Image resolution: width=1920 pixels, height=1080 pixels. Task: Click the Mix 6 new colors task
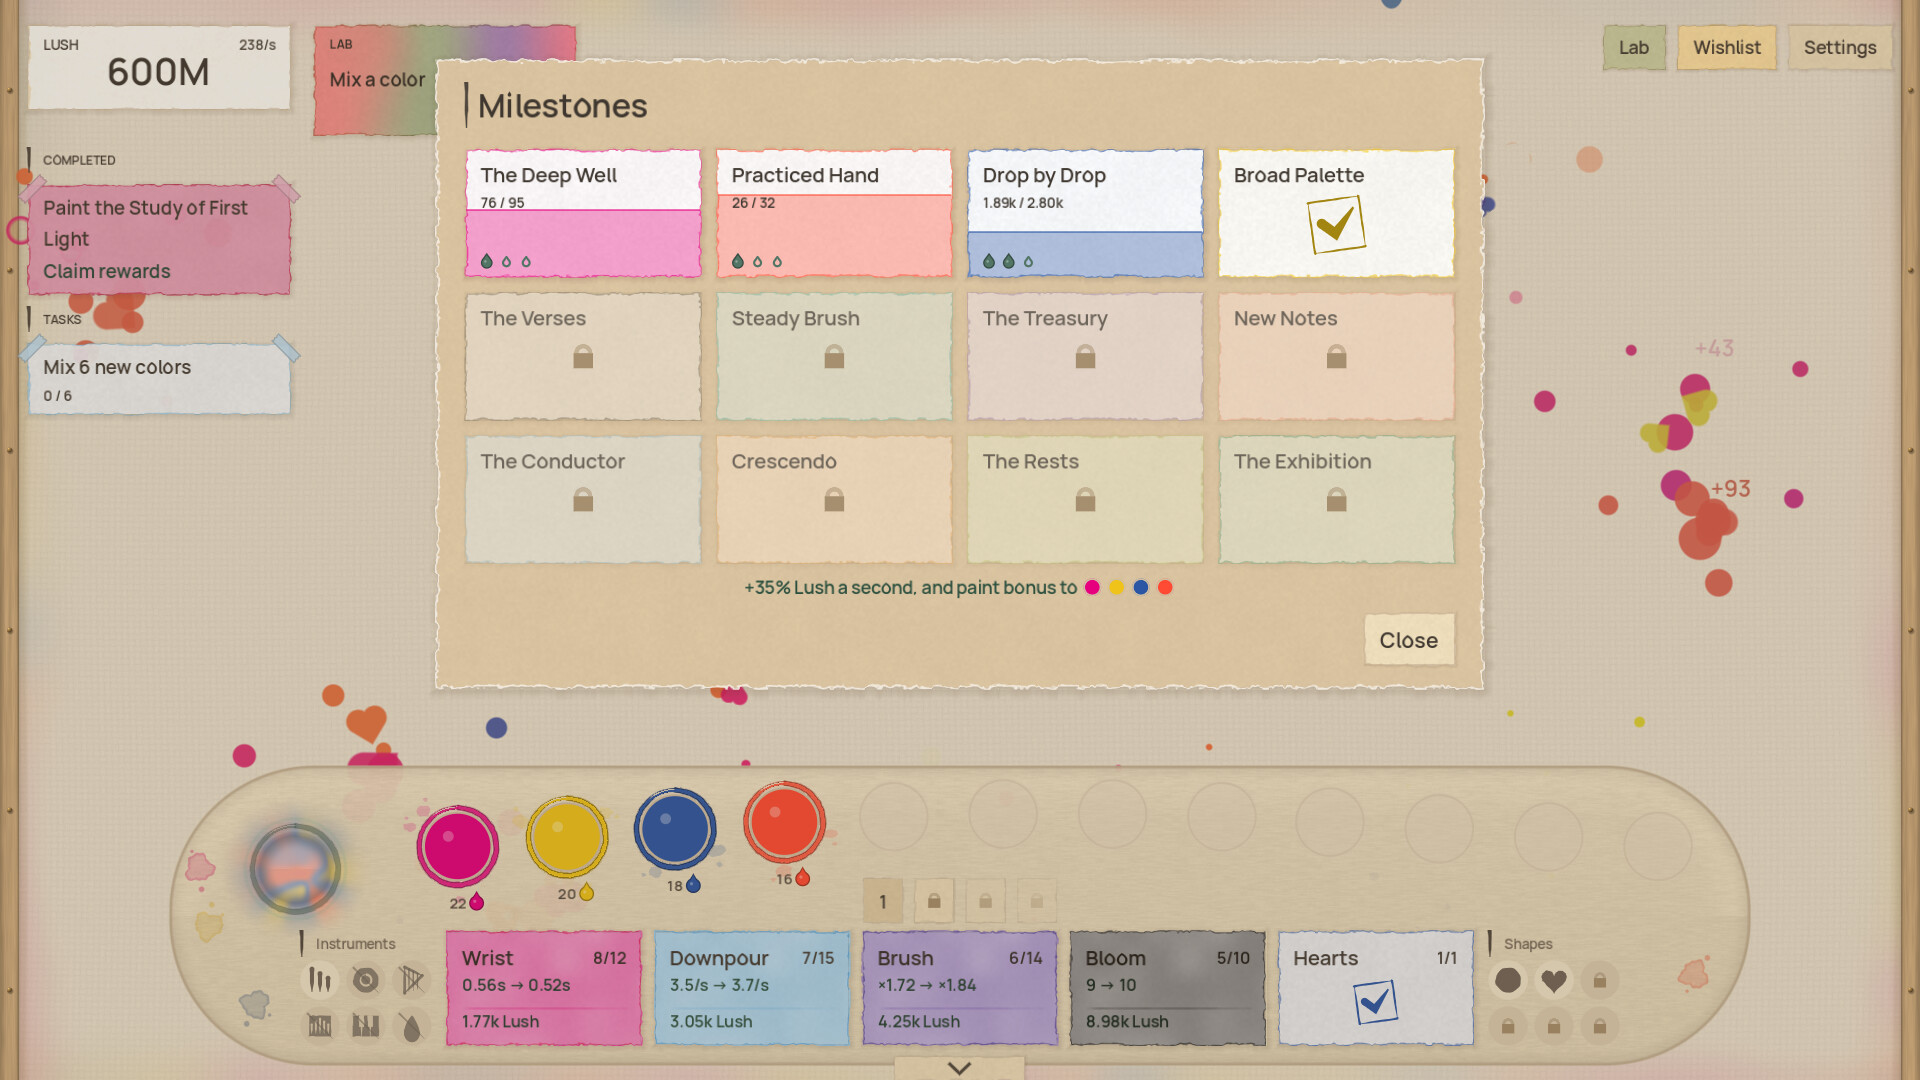(160, 379)
